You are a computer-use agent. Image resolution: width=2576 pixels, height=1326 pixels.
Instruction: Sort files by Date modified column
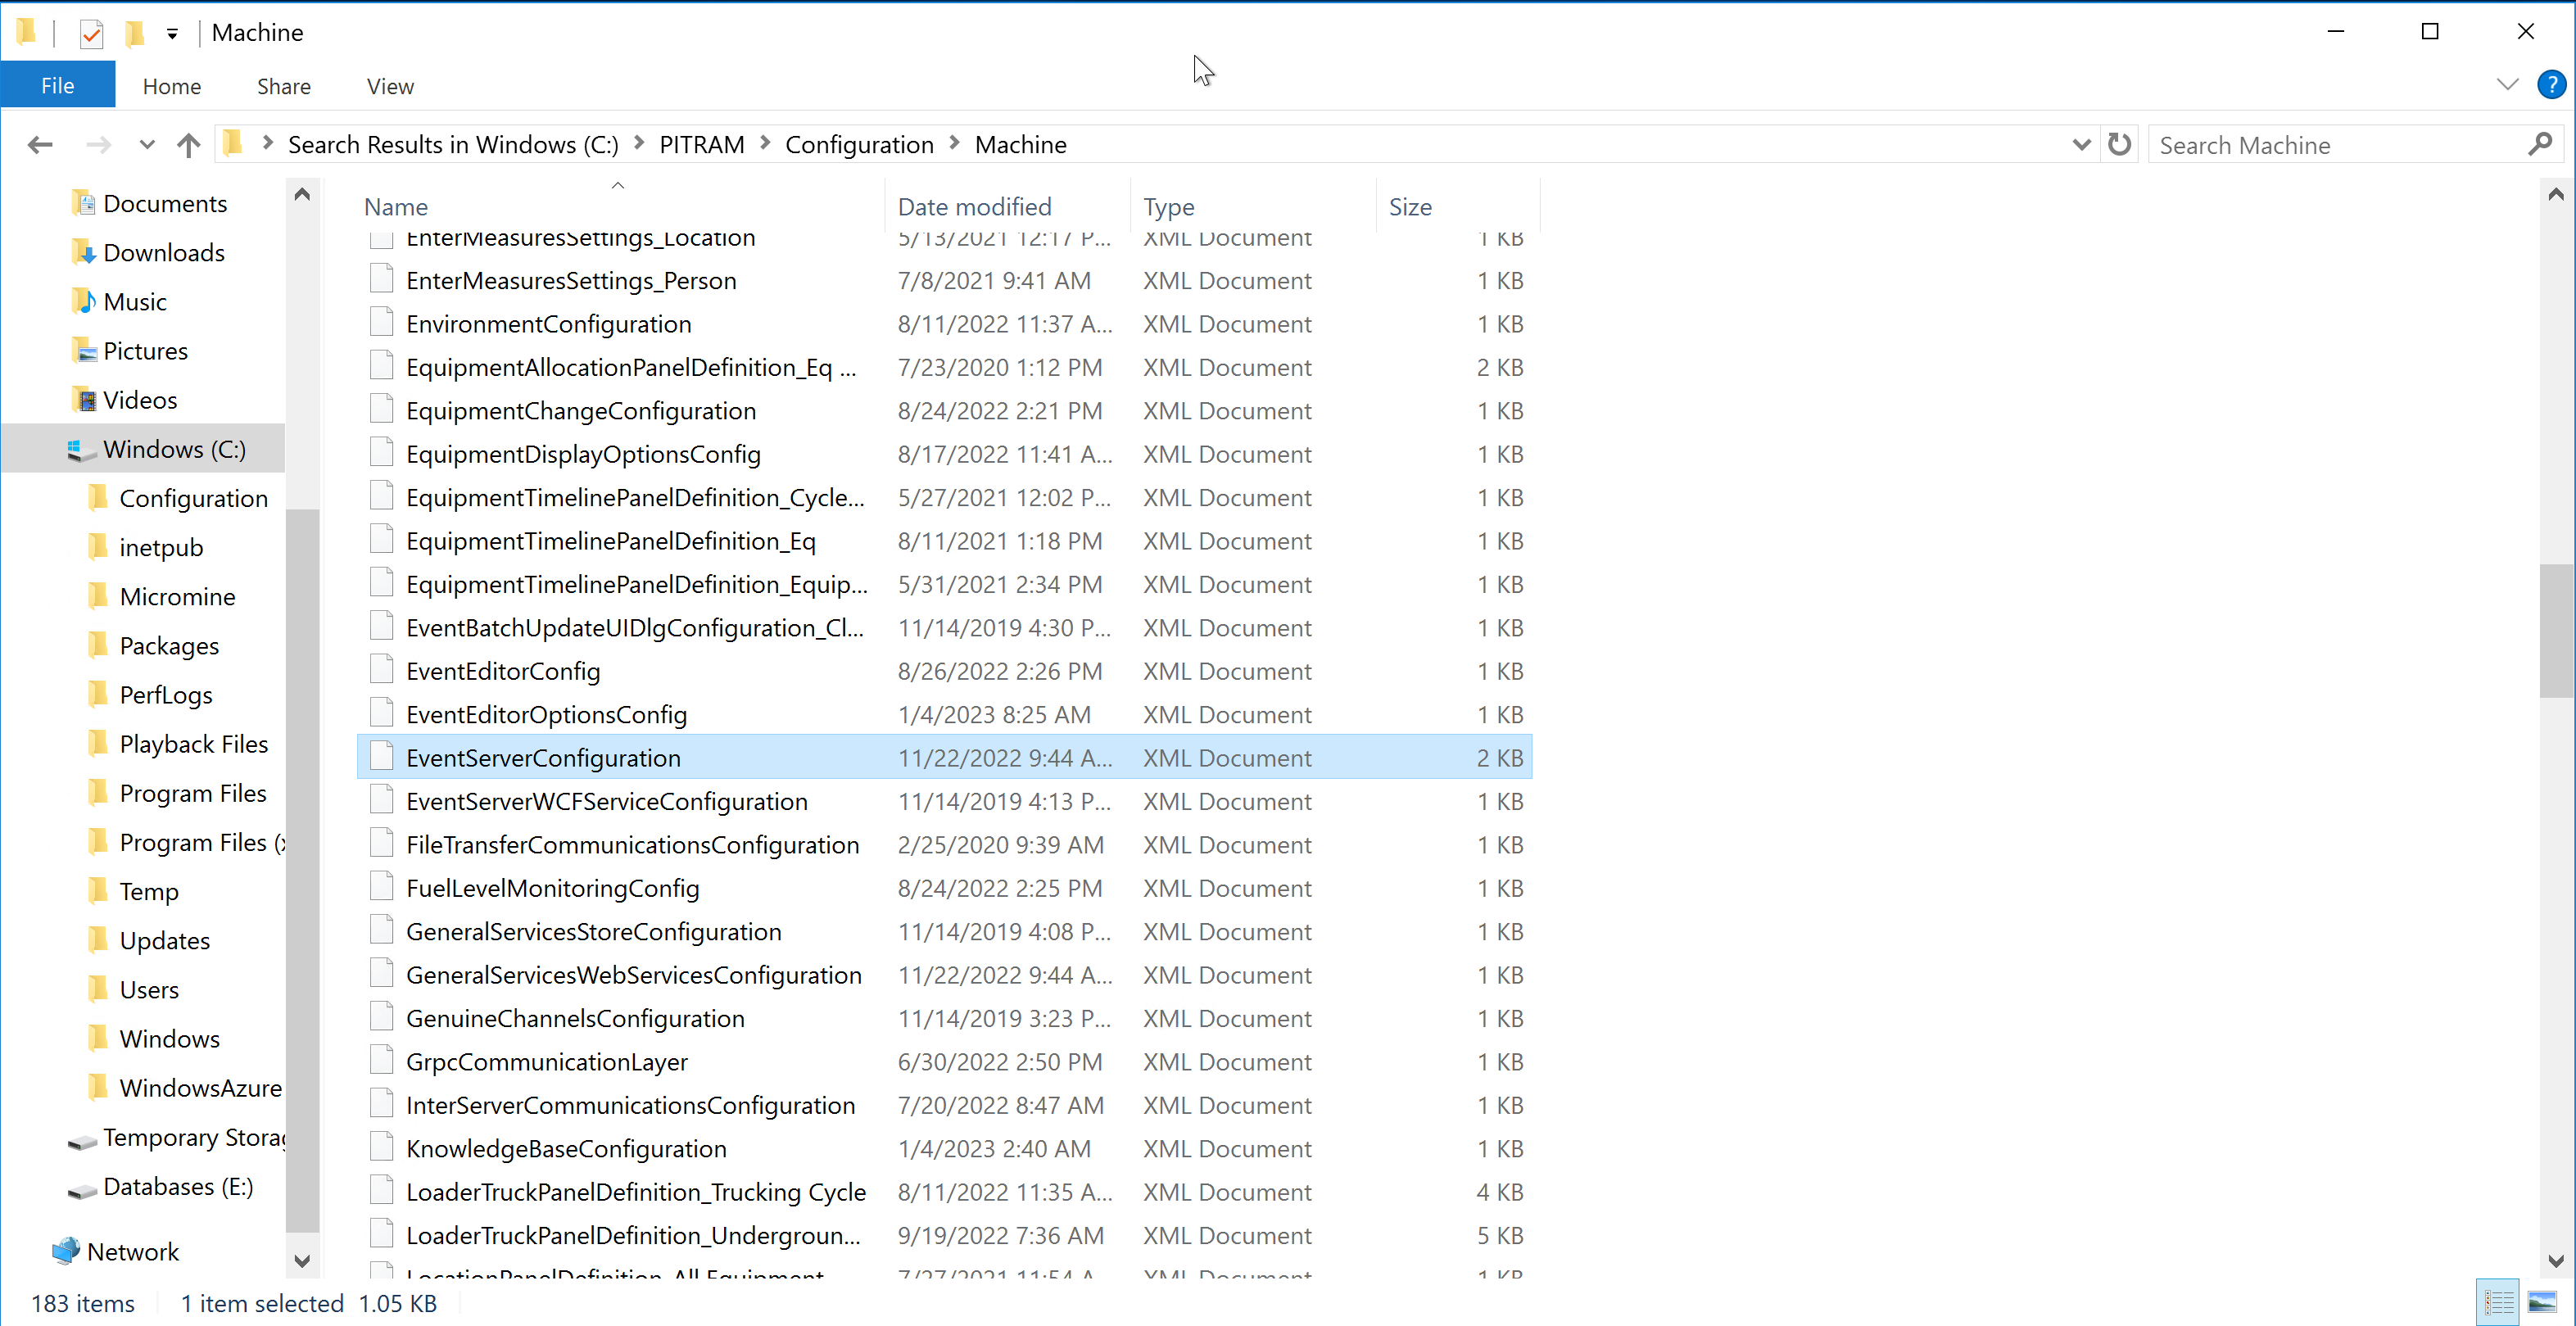point(974,206)
